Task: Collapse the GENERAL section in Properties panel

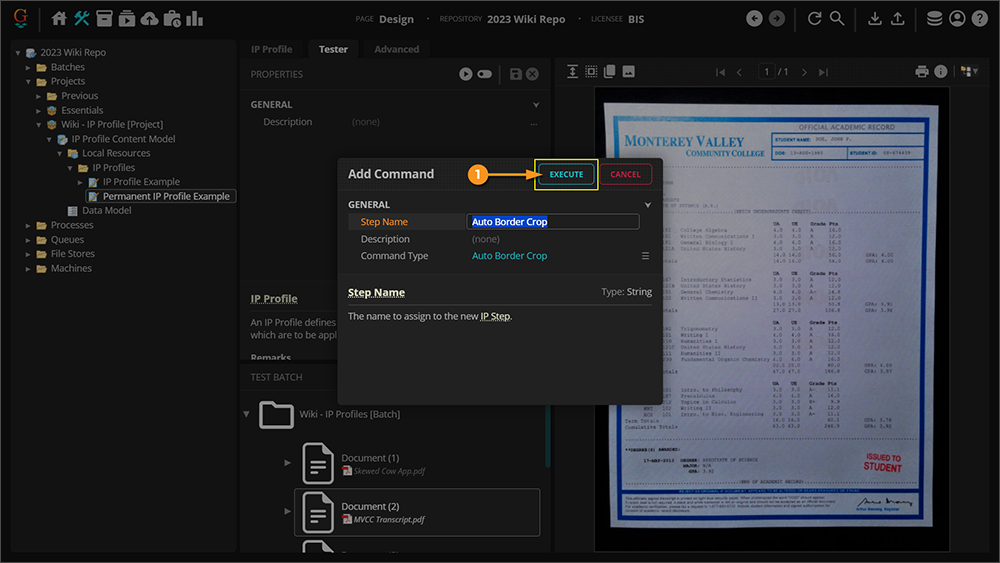Action: 536,105
